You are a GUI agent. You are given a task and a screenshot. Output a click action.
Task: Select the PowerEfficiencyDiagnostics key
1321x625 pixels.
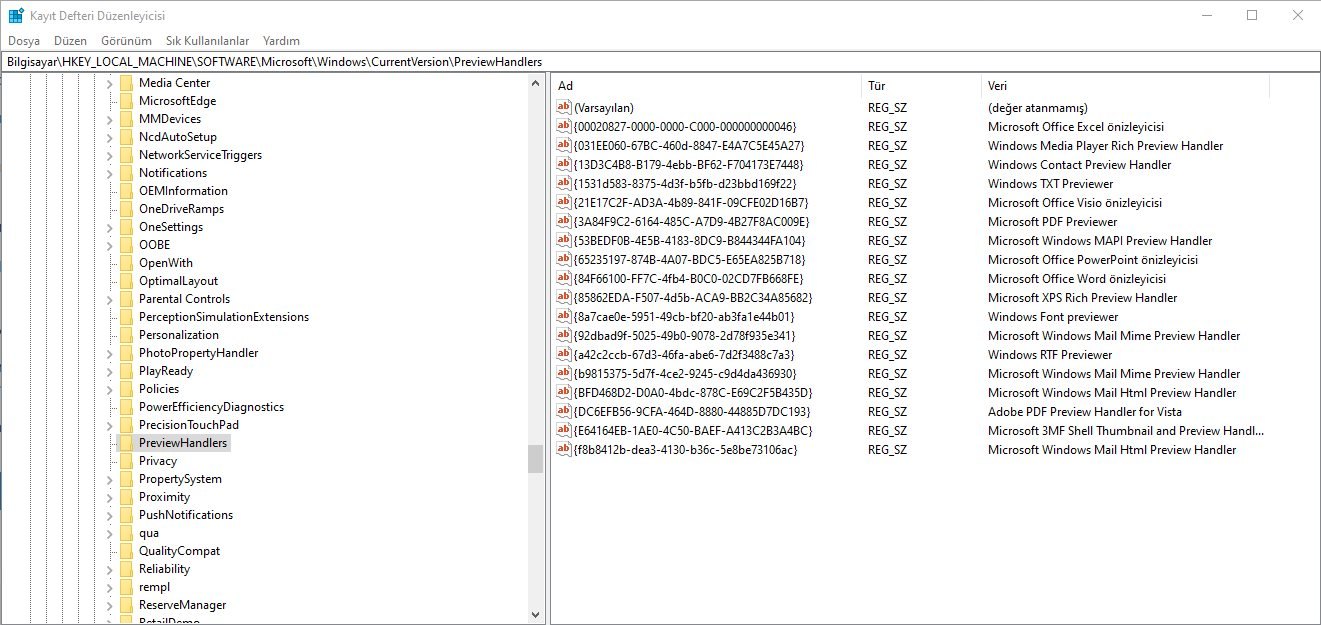coord(211,407)
